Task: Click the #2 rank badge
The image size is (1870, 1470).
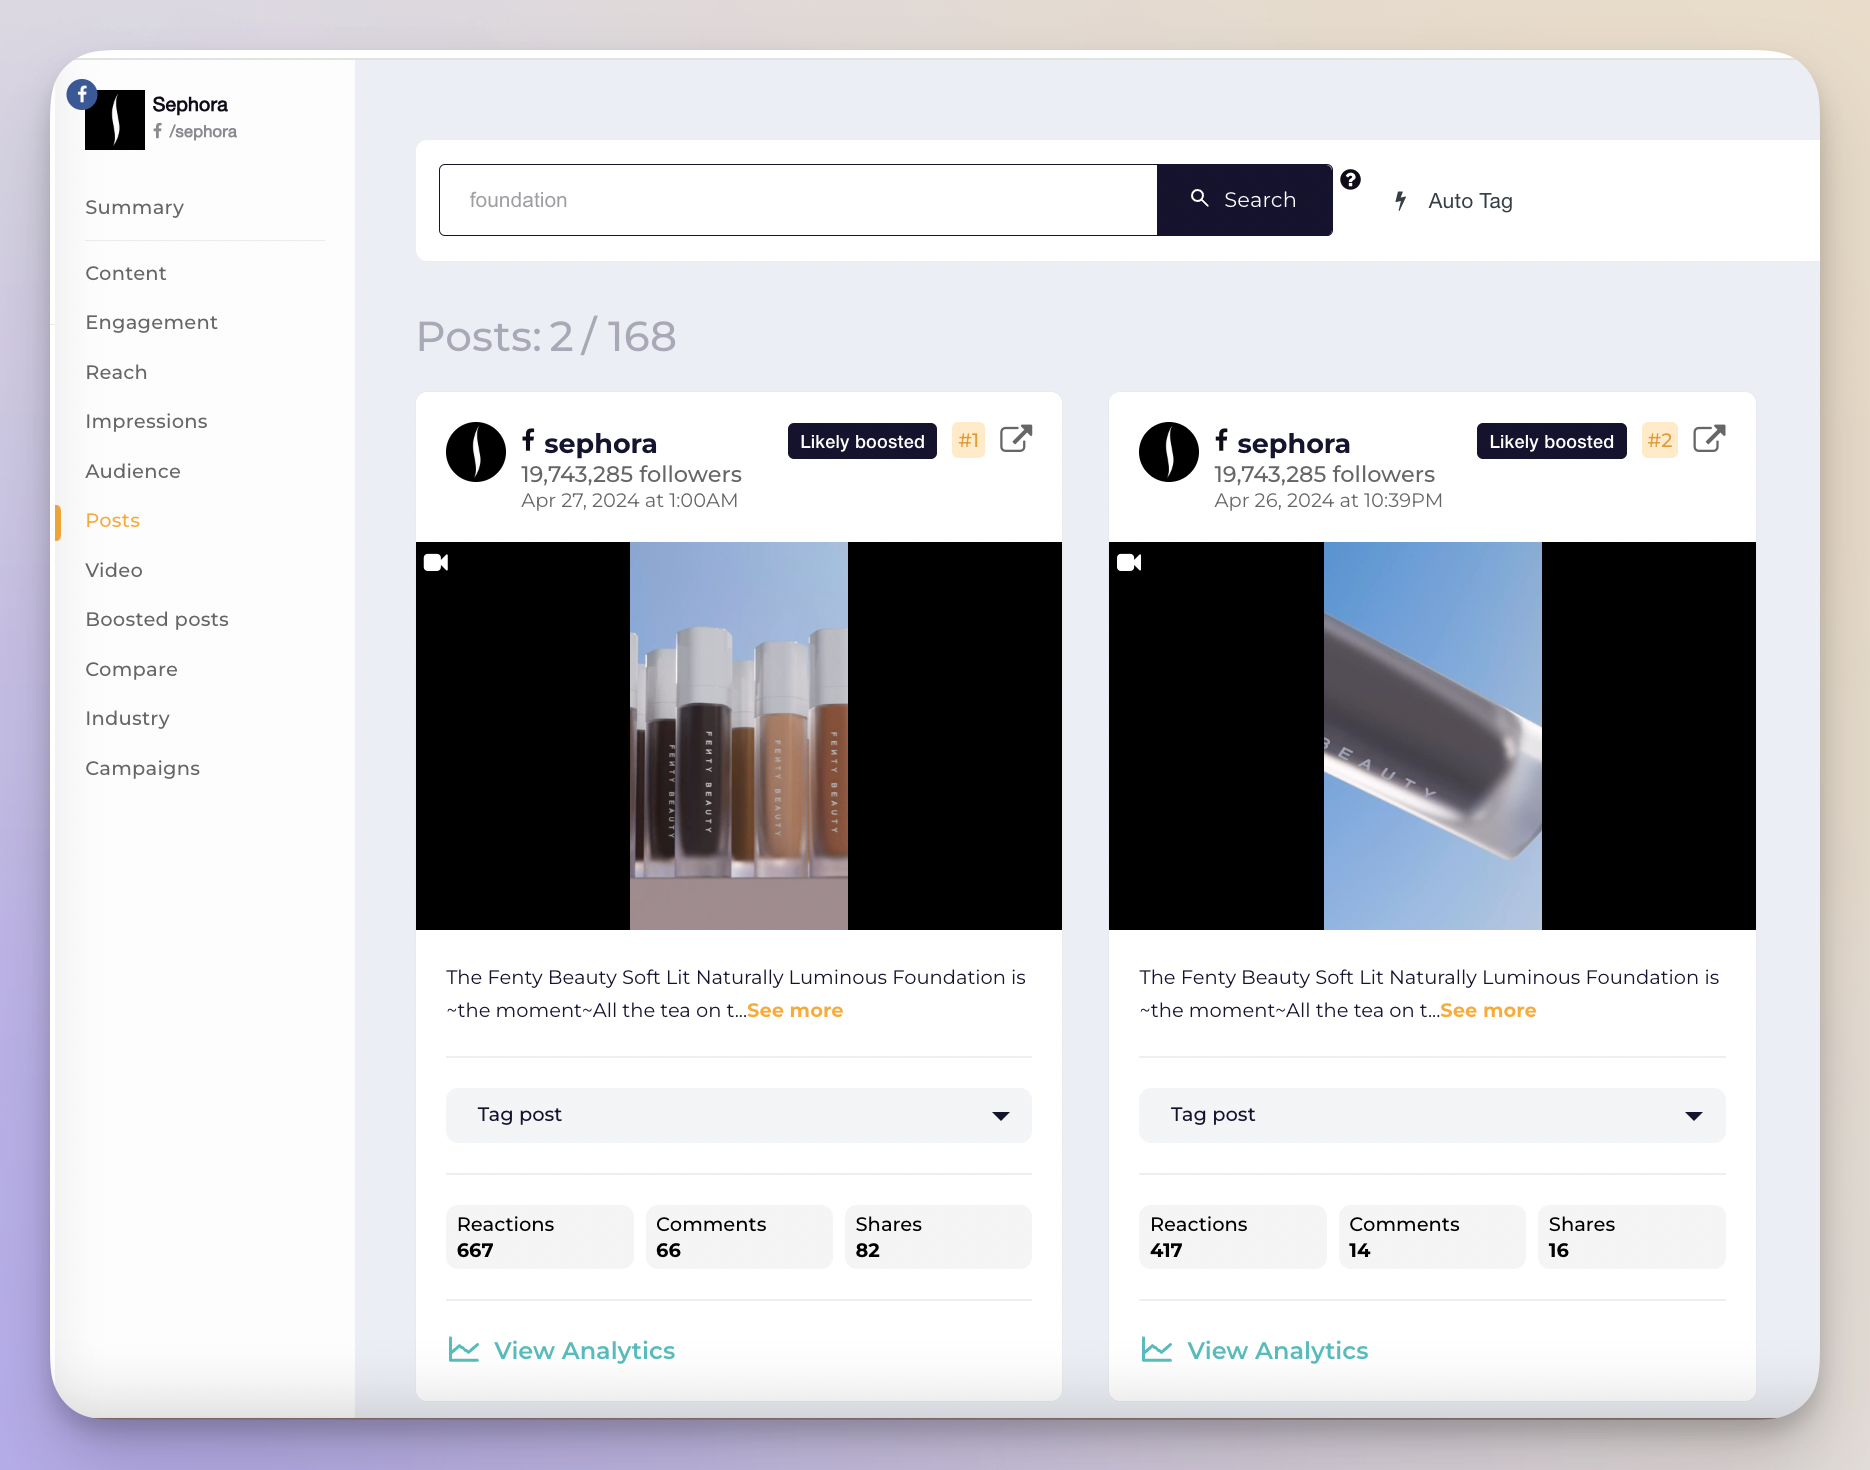Action: (x=1660, y=441)
